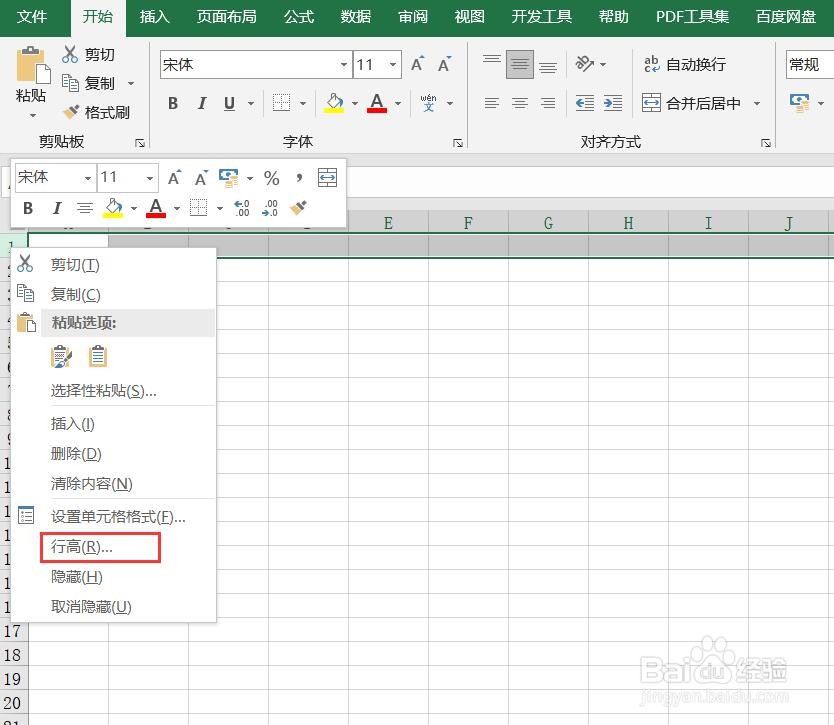This screenshot has height=725, width=834.
Task: Increase font size in ribbon
Action: (x=418, y=64)
